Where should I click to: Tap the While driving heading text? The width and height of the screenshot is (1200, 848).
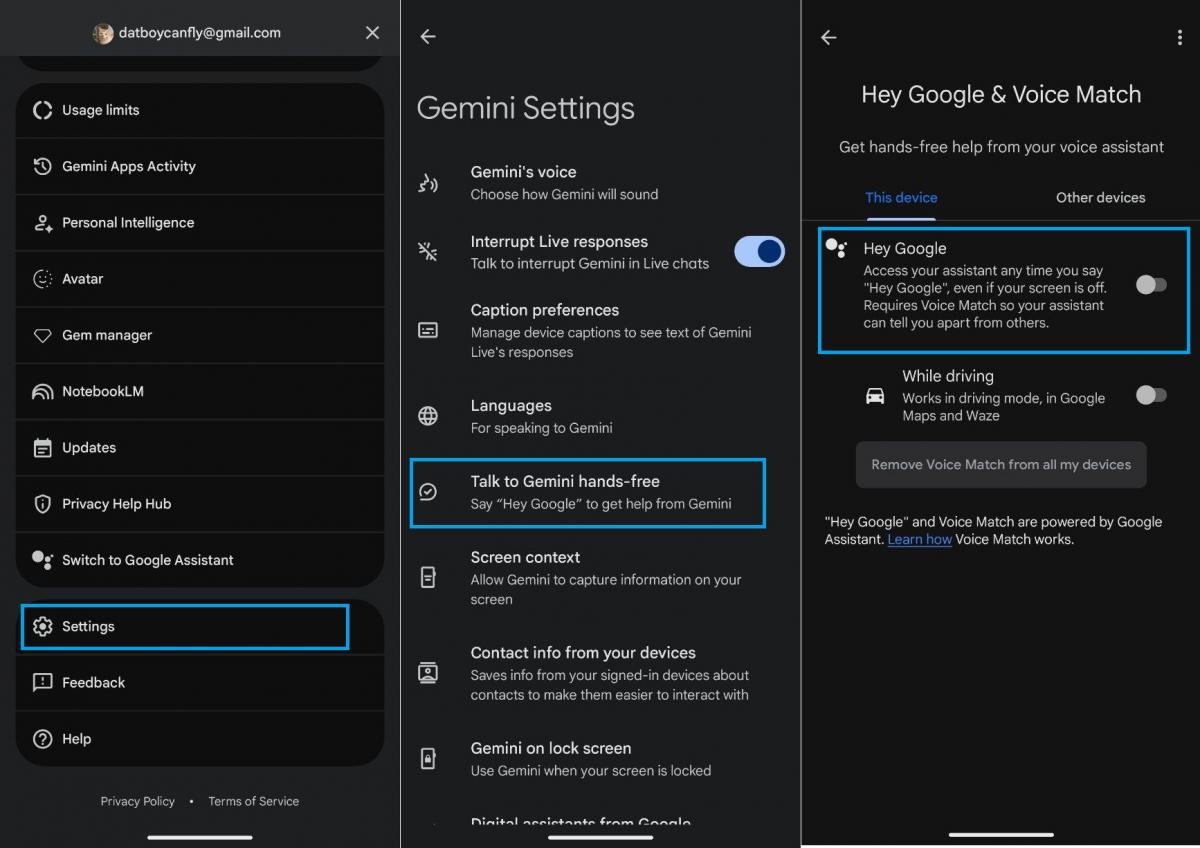[948, 376]
